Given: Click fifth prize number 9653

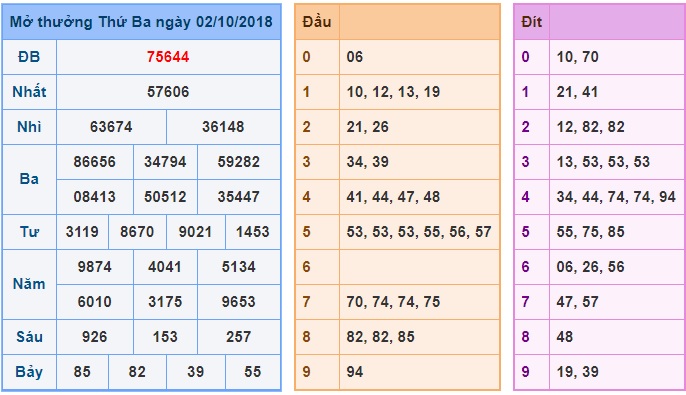Looking at the screenshot, I should click(238, 302).
